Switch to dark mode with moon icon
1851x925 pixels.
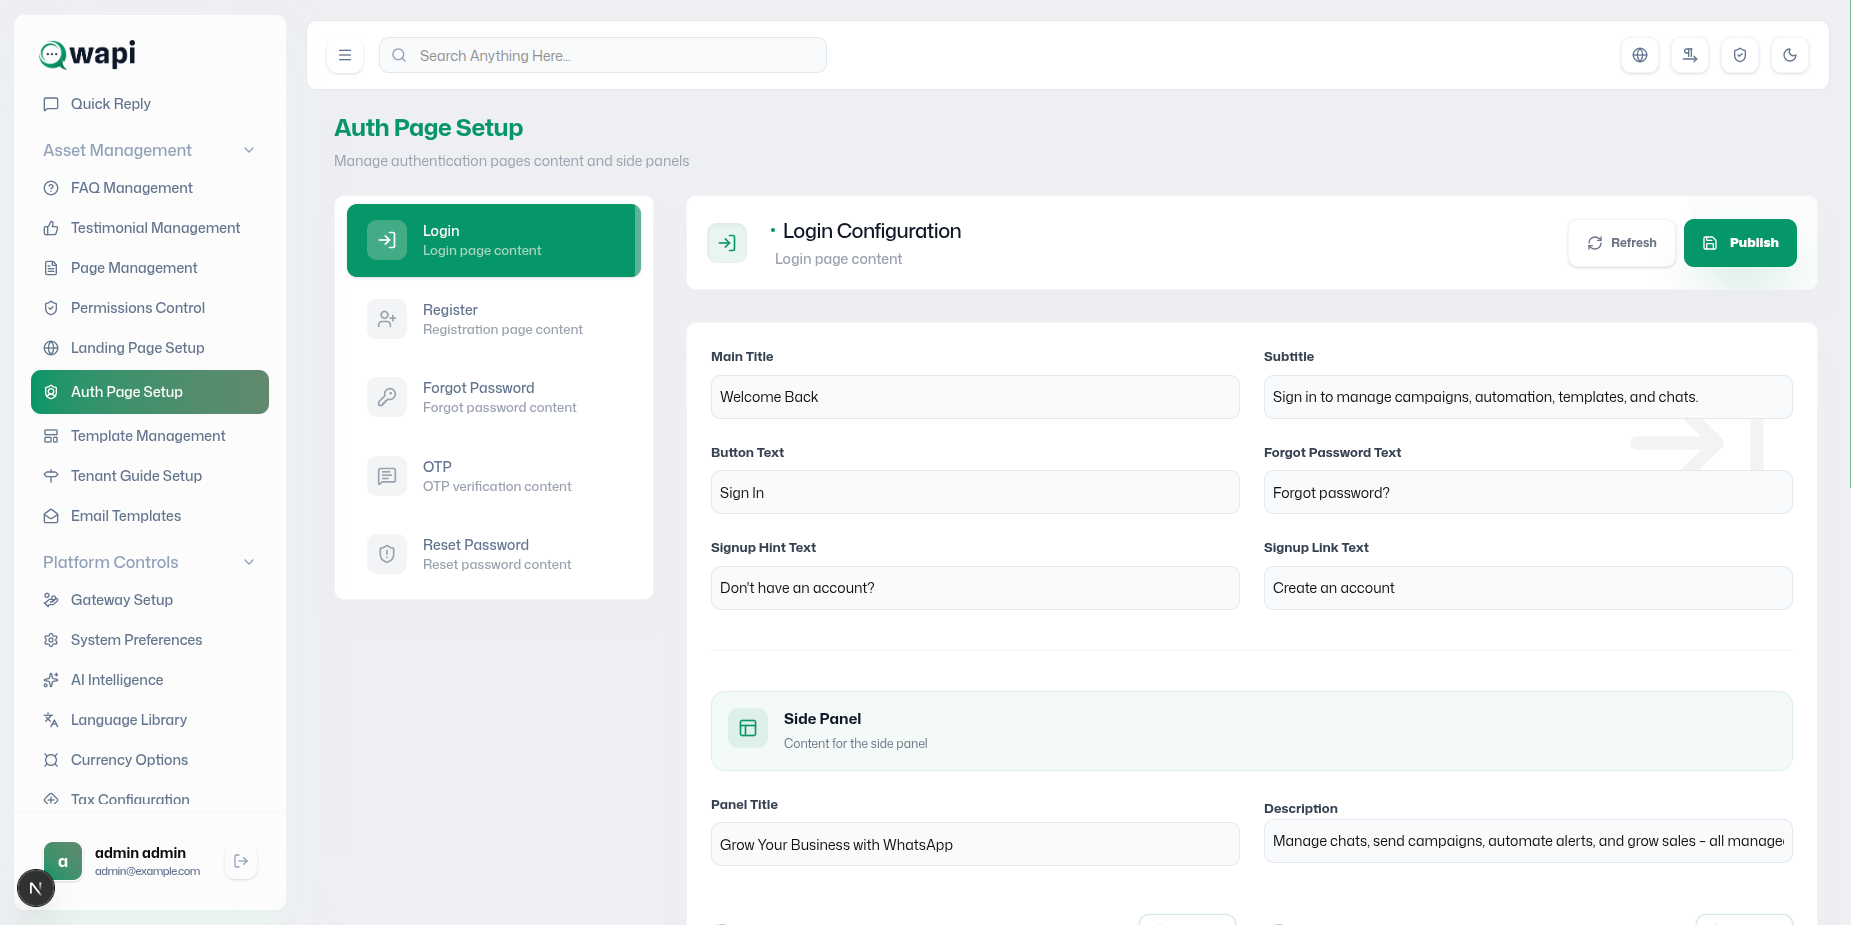tap(1790, 55)
